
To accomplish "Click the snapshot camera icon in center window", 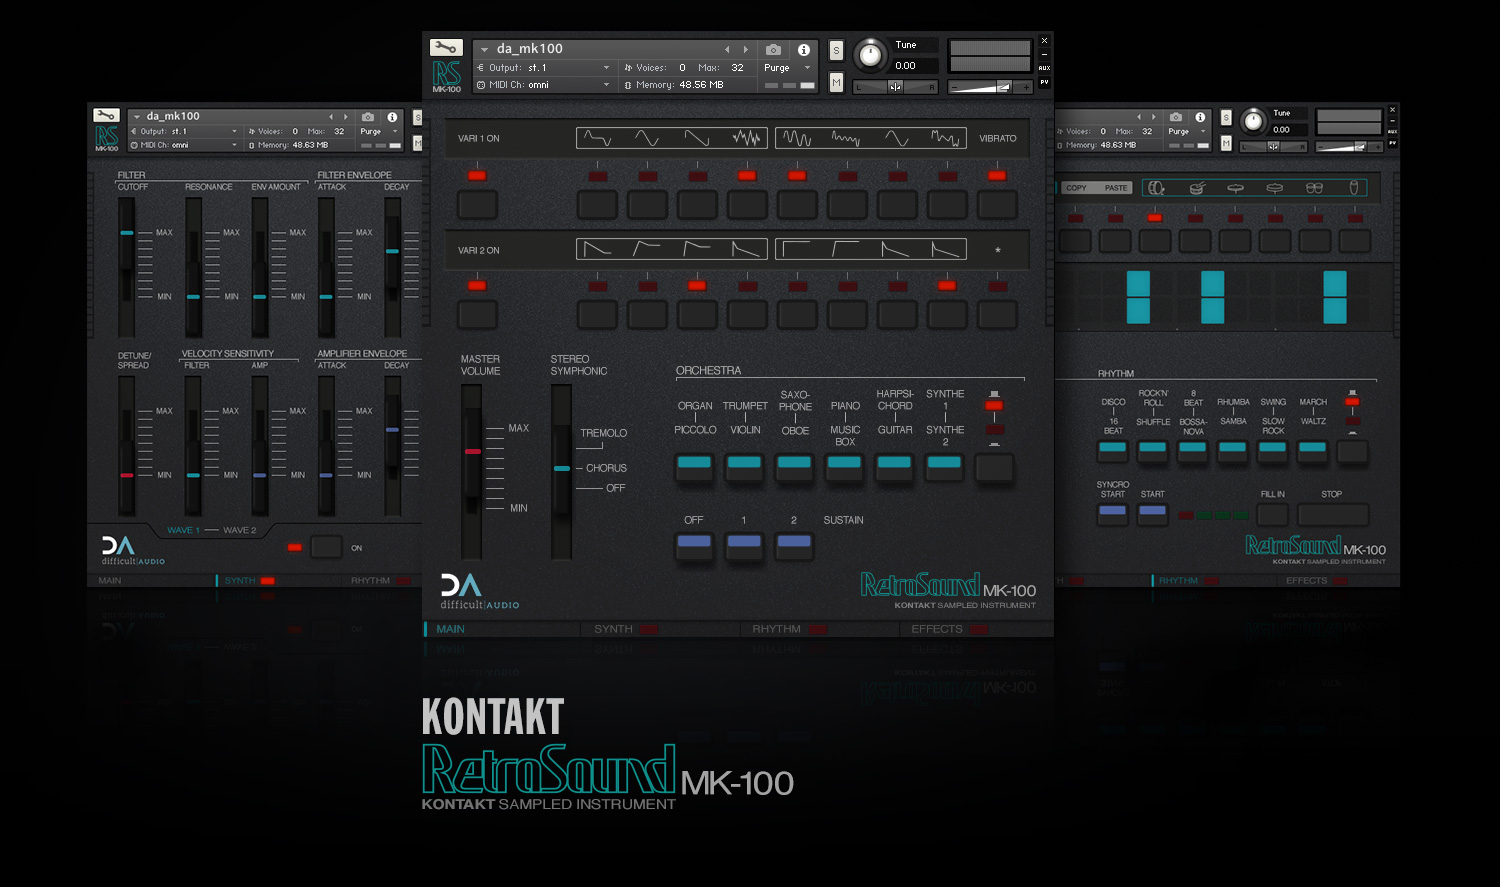I will [x=773, y=49].
